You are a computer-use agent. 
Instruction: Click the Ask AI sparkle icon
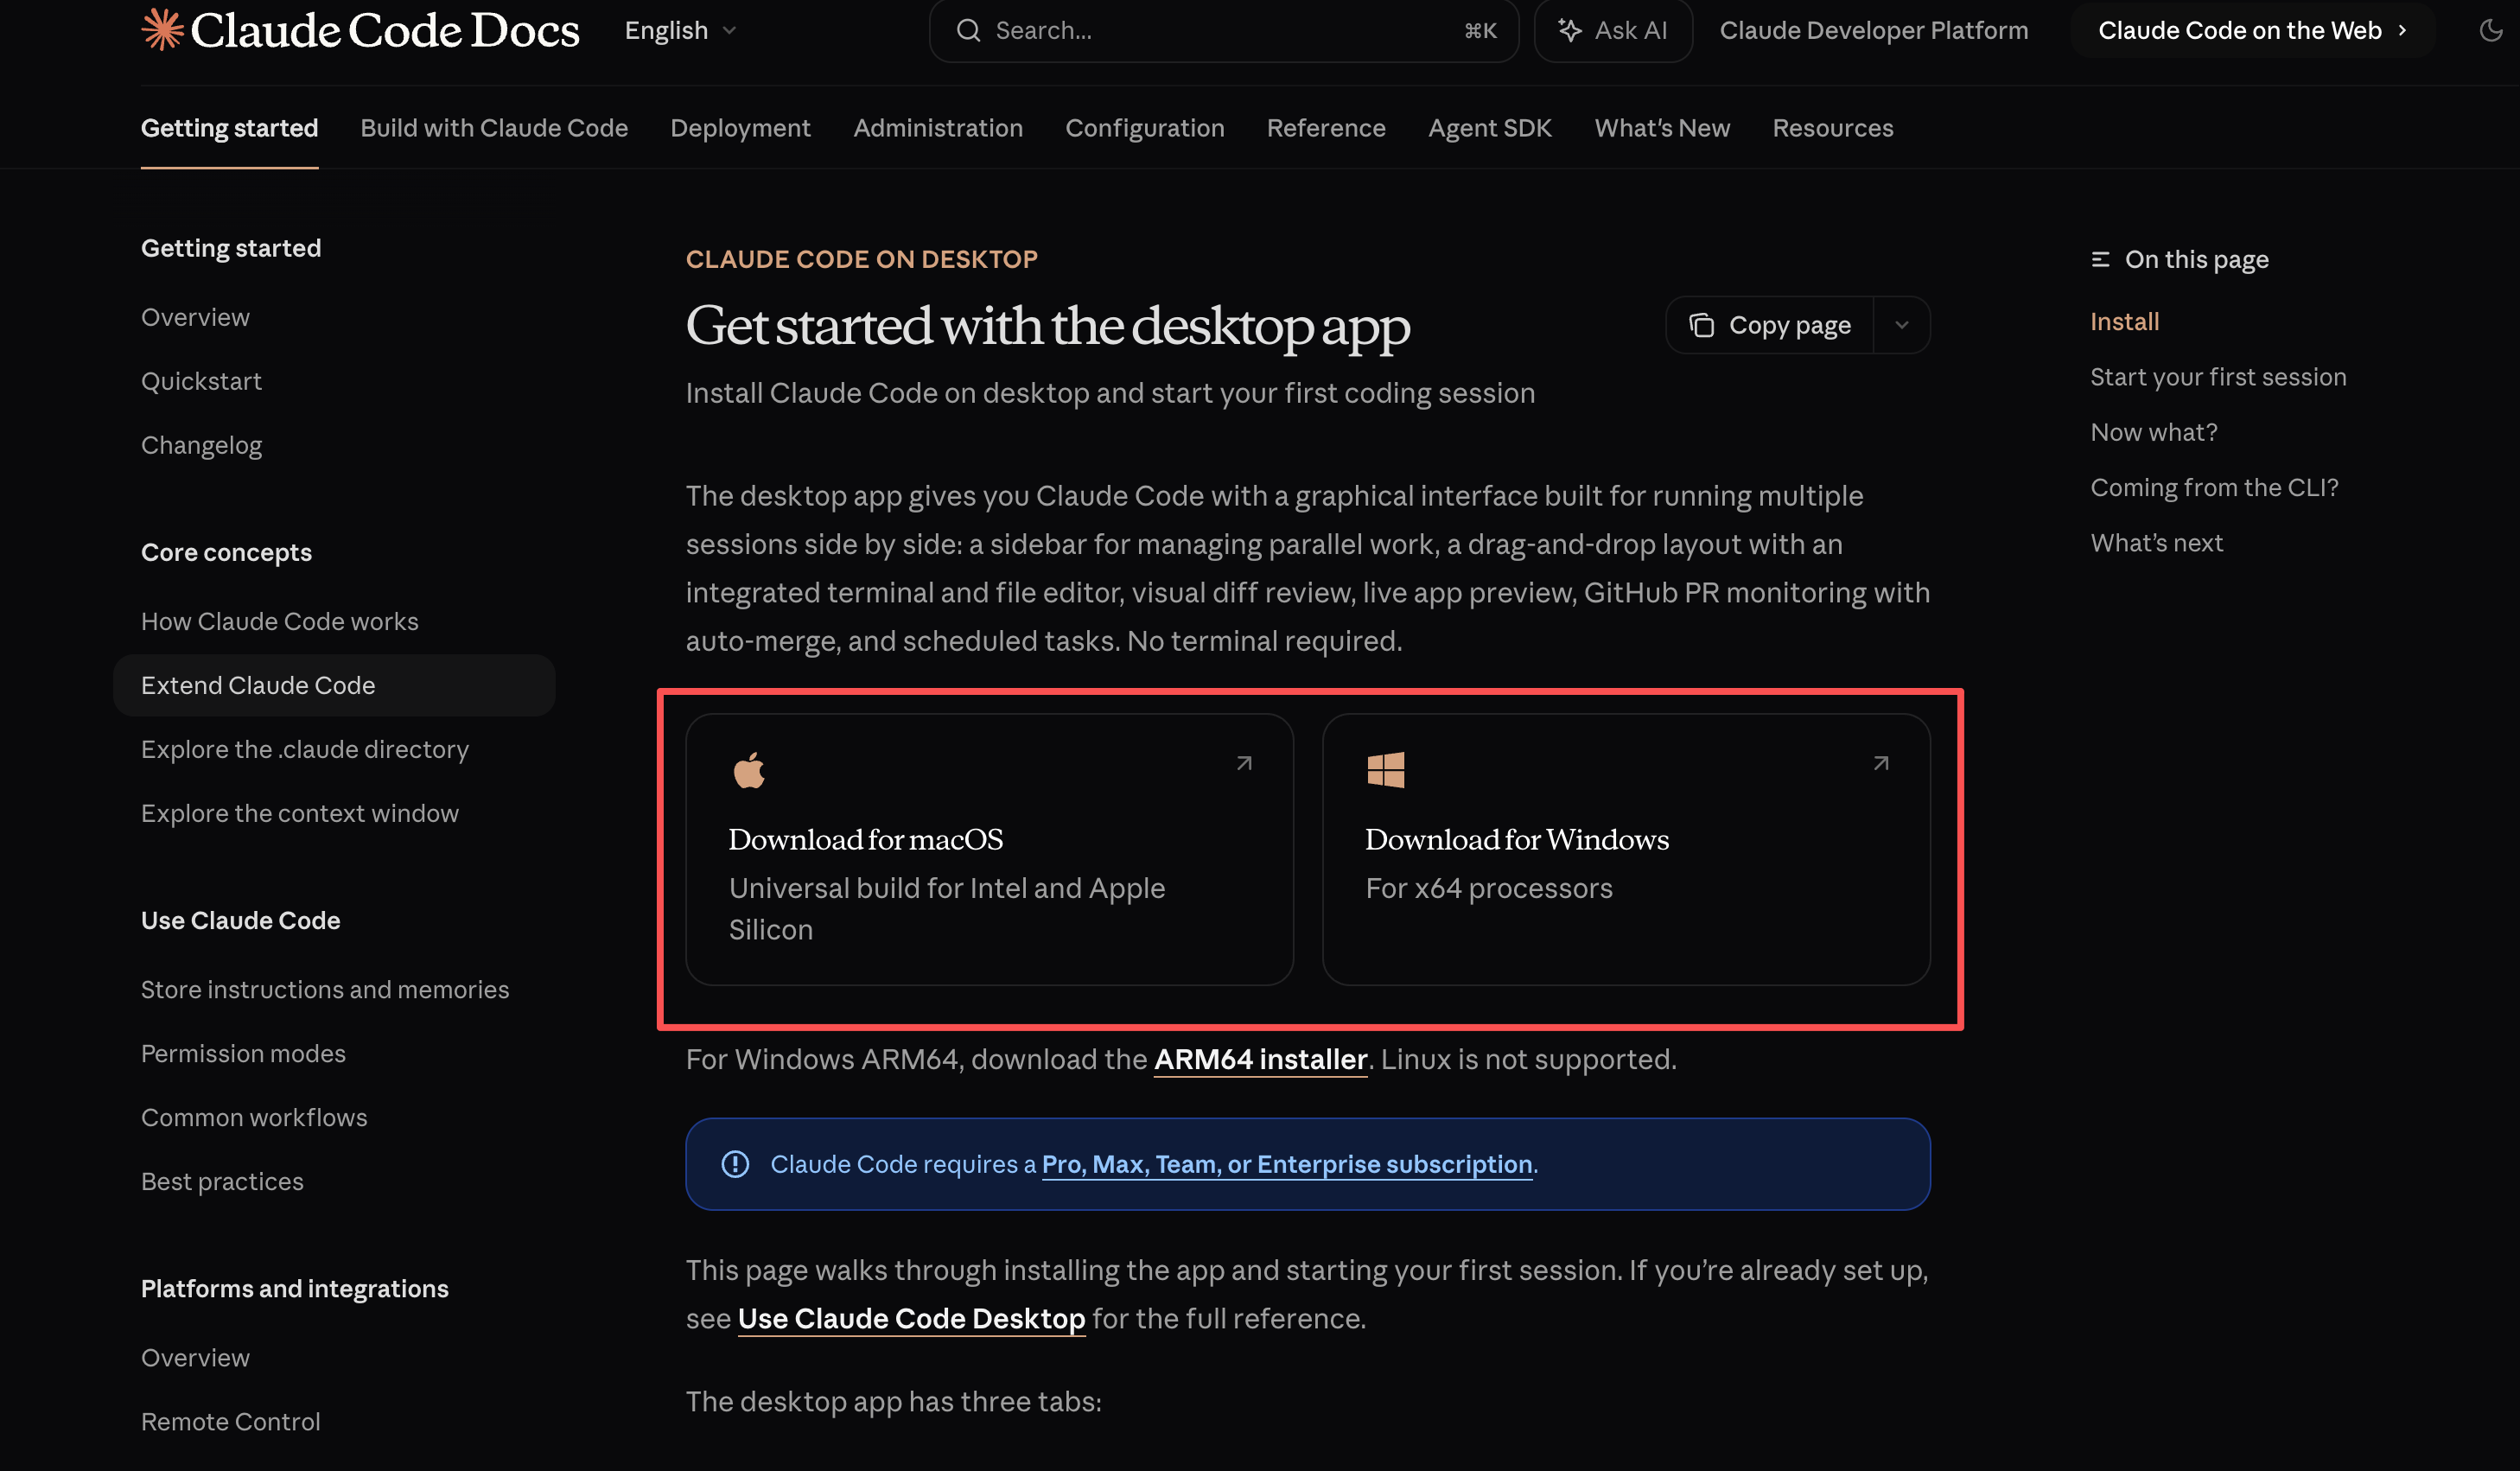[1570, 31]
